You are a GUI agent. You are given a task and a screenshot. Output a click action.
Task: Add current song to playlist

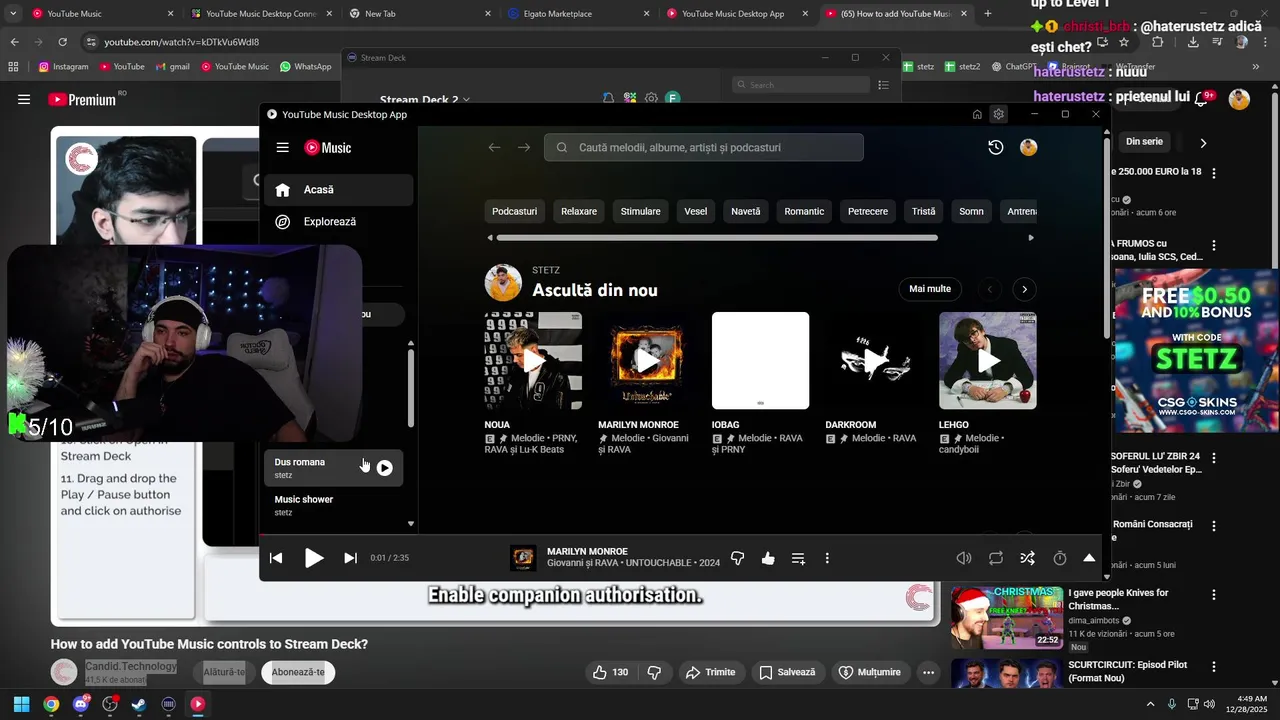click(x=798, y=558)
